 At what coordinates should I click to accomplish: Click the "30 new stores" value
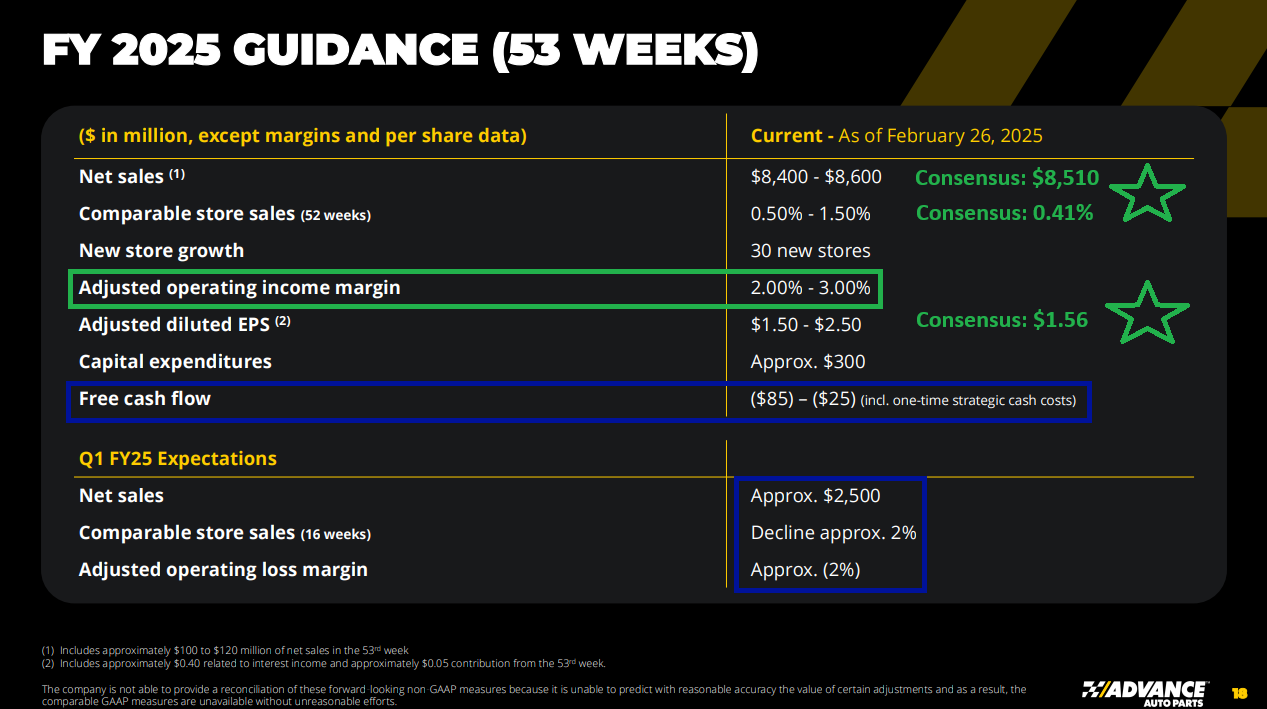(x=810, y=251)
